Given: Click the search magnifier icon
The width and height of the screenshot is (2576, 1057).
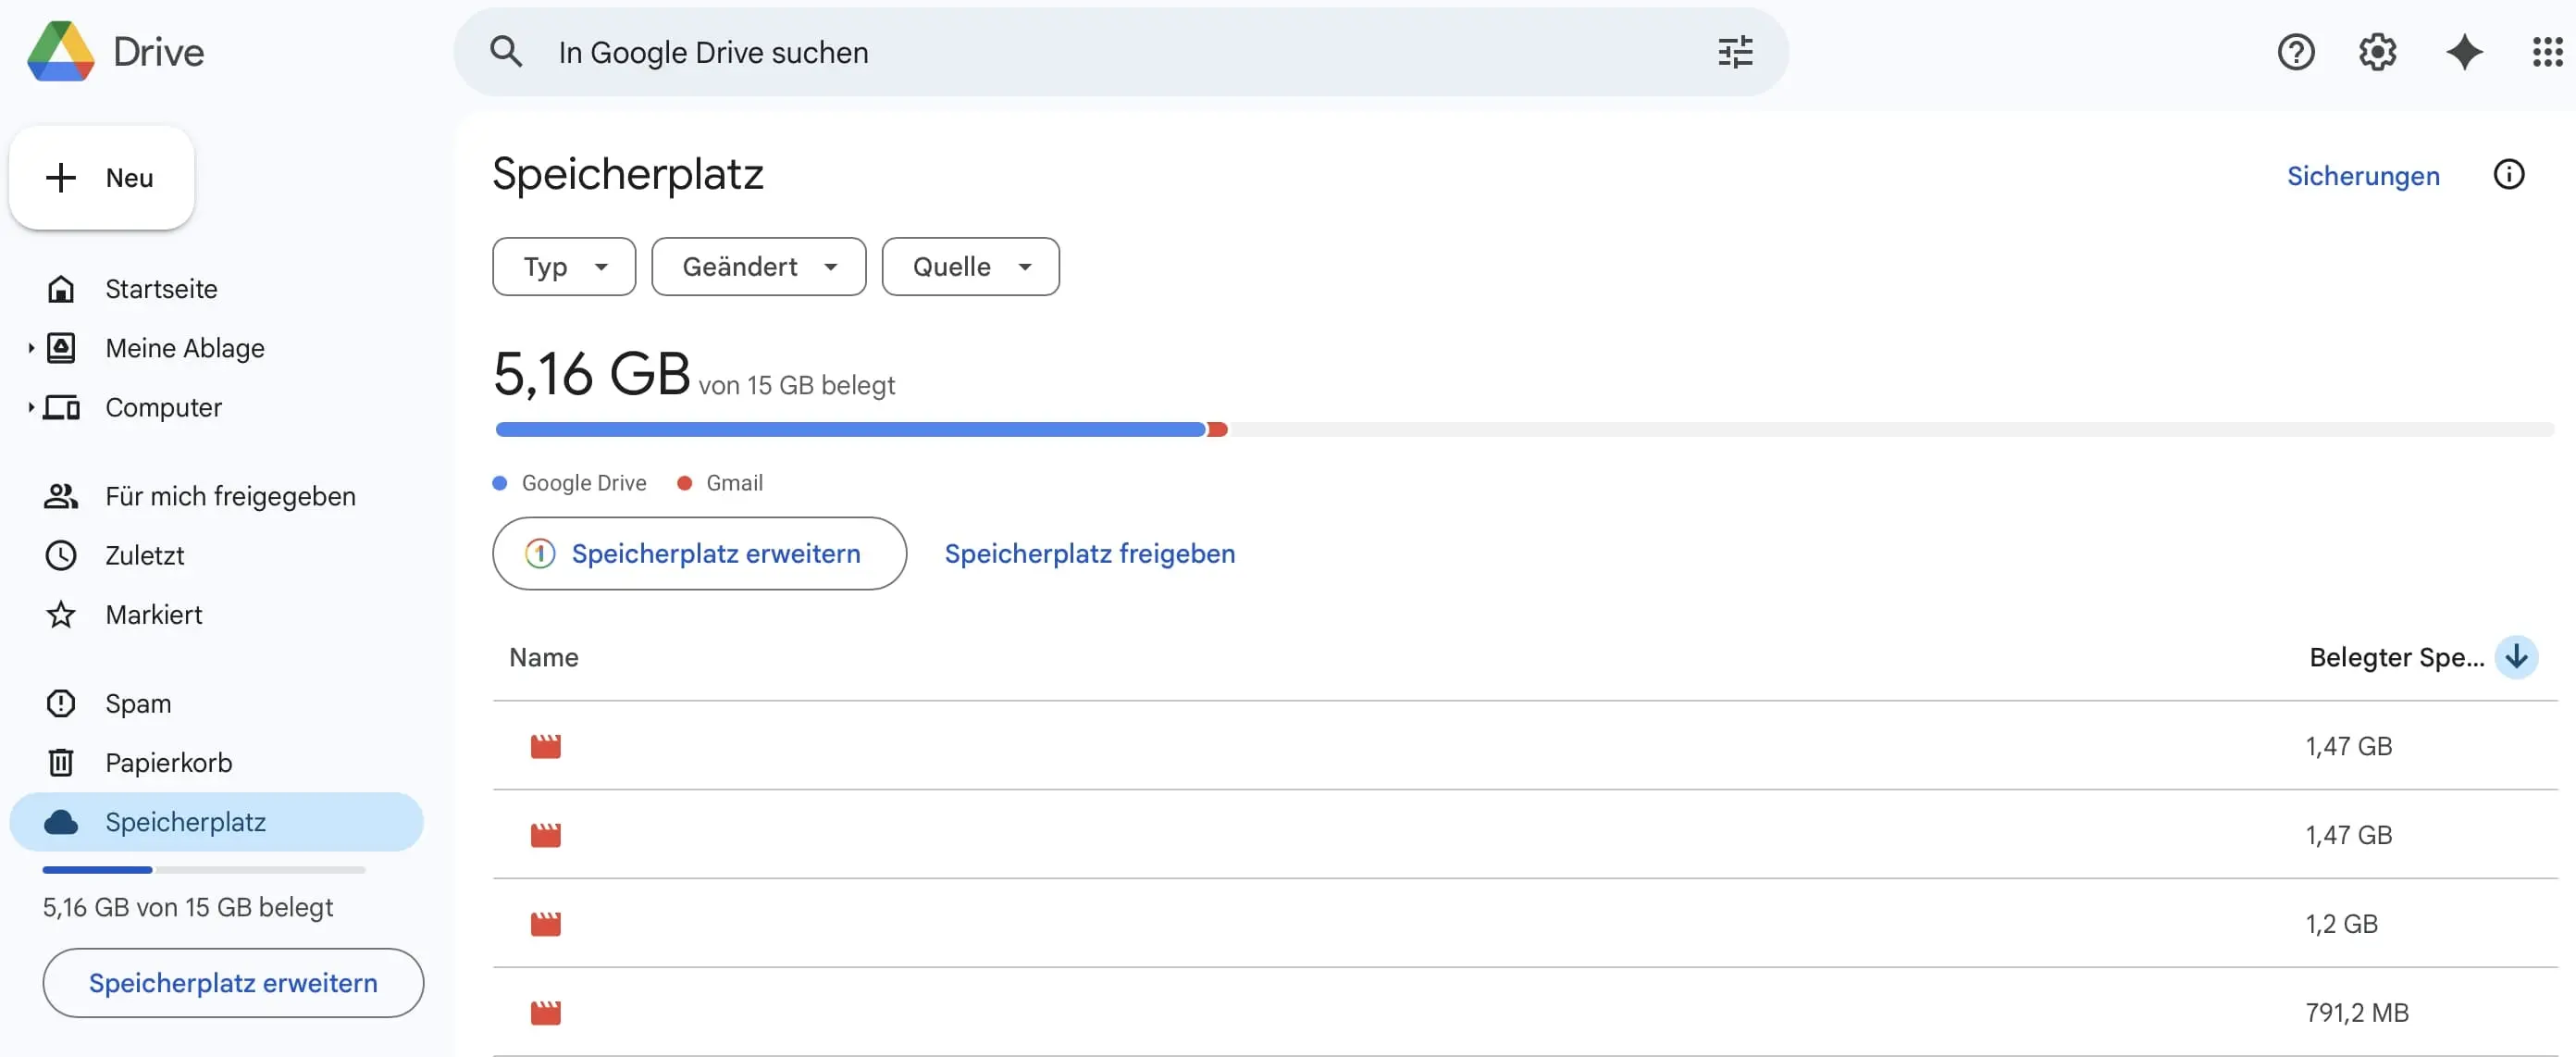Looking at the screenshot, I should [506, 52].
